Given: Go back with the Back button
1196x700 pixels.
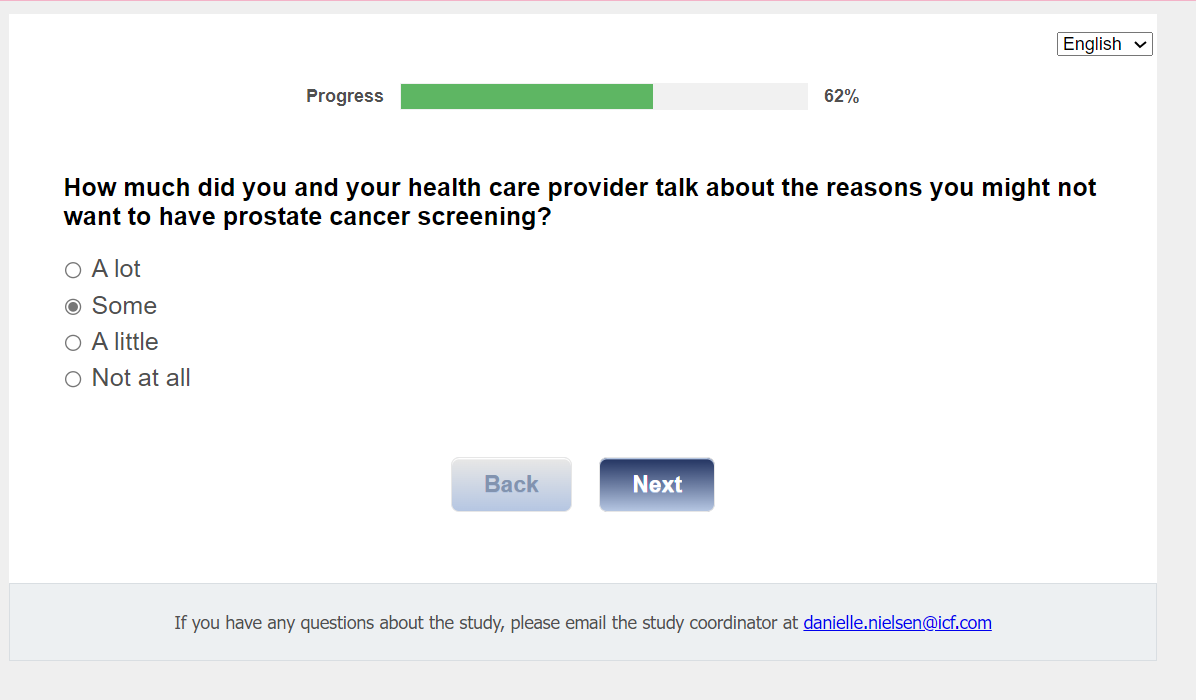Looking at the screenshot, I should (511, 484).
